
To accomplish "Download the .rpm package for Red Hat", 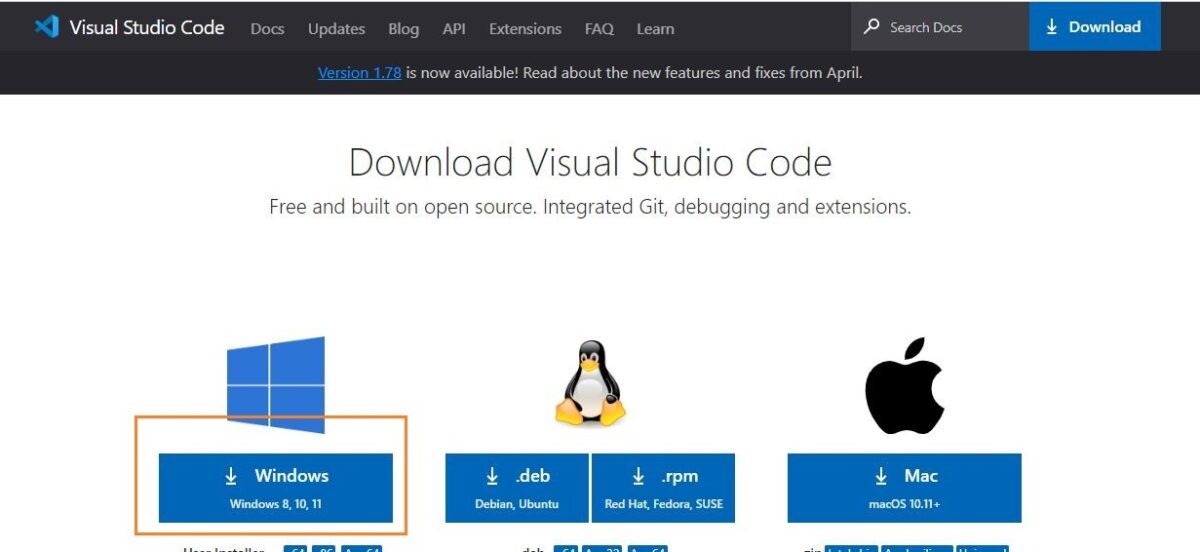I will [x=664, y=487].
